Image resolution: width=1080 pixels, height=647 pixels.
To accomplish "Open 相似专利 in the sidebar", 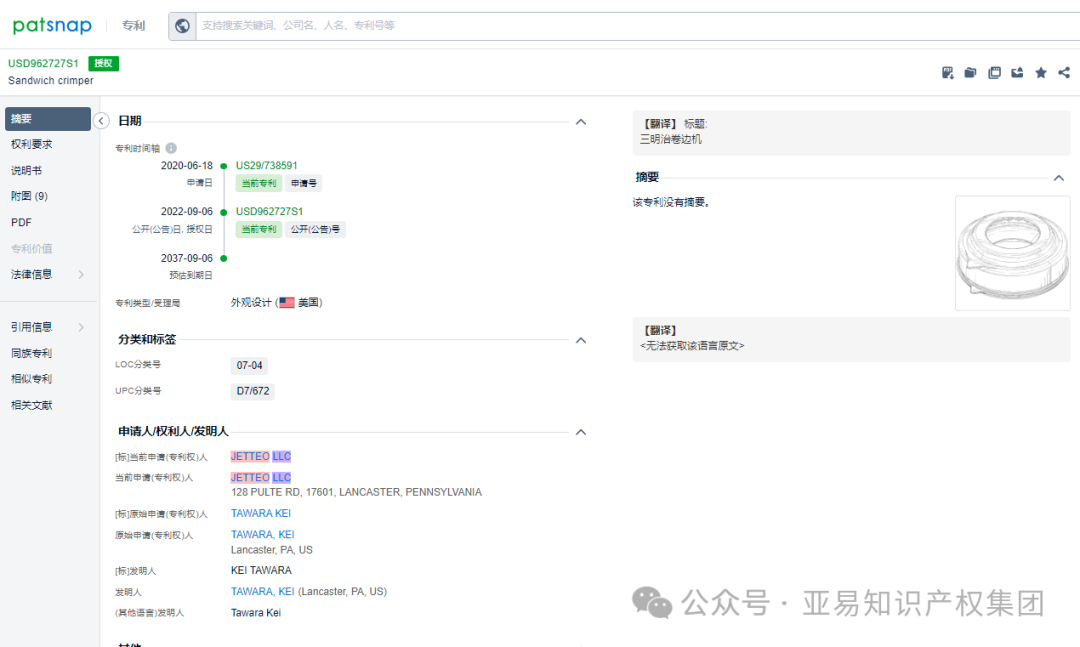I will point(32,379).
